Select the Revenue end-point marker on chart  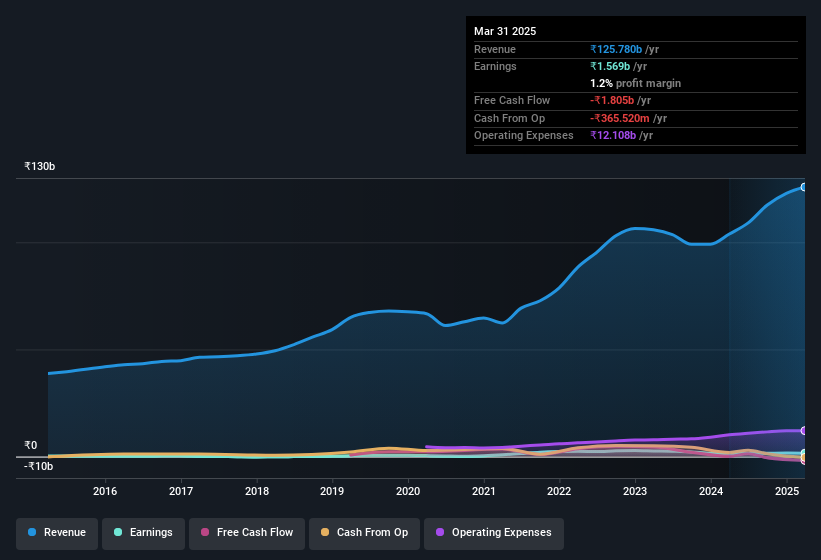pyautogui.click(x=804, y=187)
